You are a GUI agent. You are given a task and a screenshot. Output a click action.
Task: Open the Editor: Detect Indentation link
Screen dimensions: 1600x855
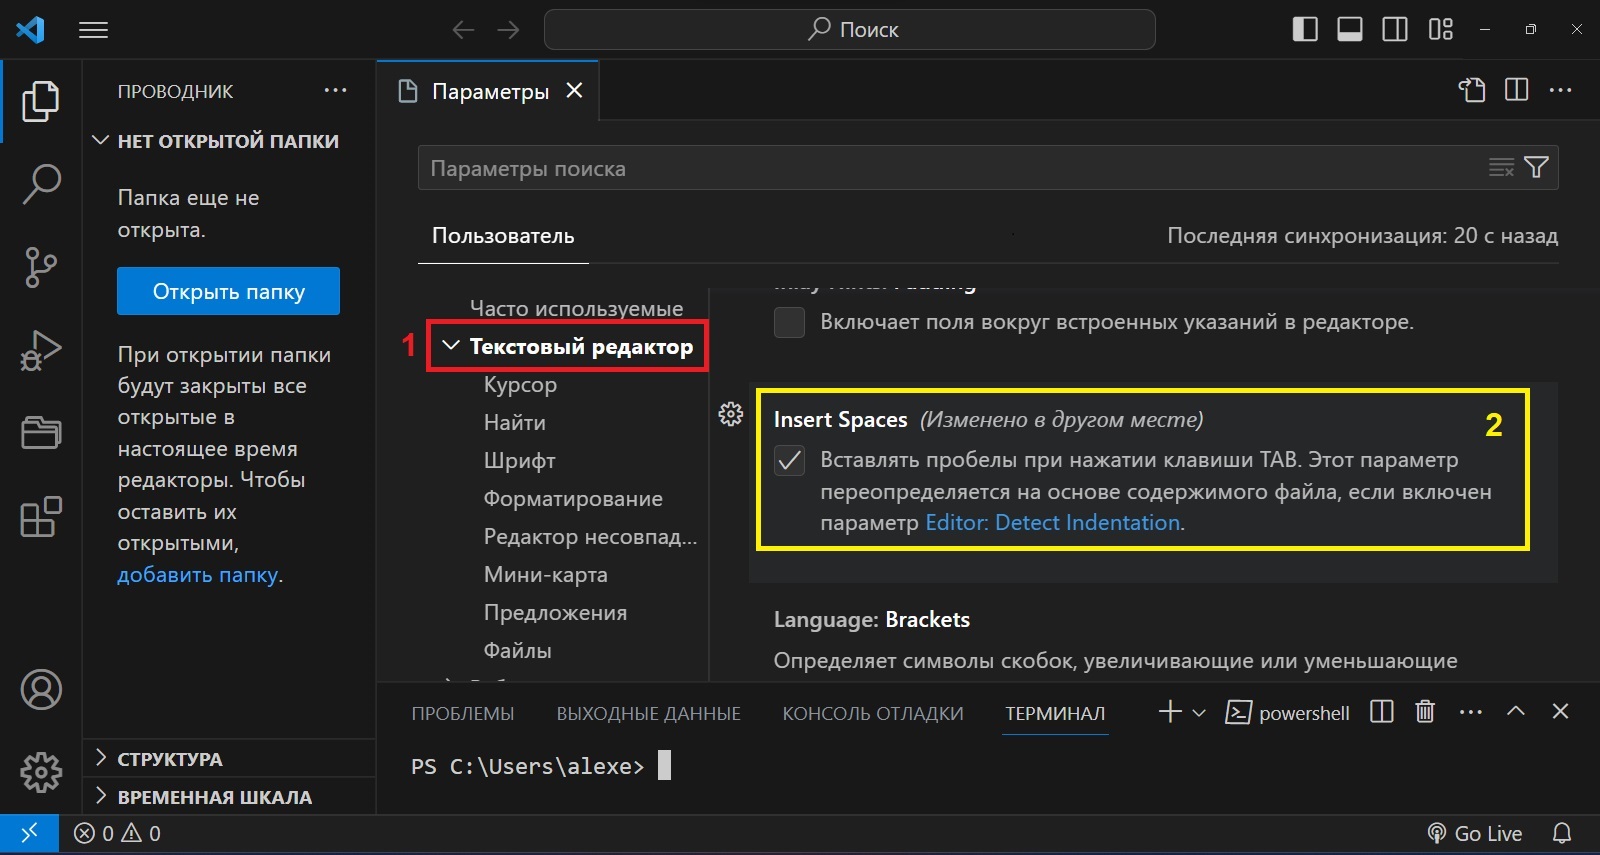pyautogui.click(x=1052, y=522)
